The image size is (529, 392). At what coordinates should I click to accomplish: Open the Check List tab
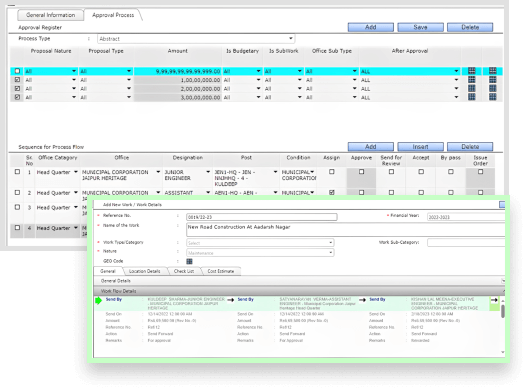[184, 271]
